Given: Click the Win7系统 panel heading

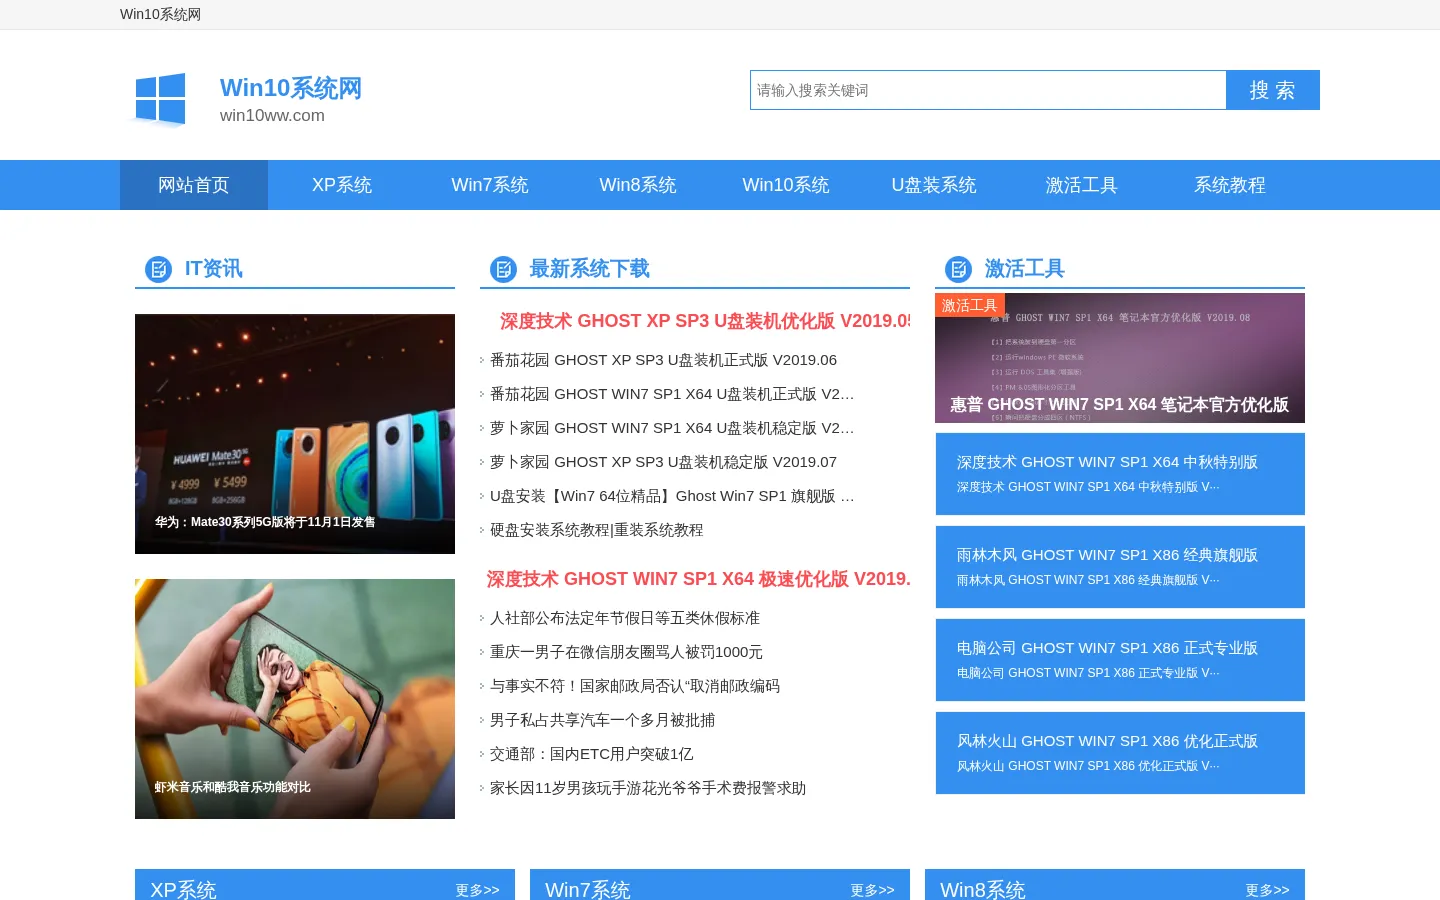Looking at the screenshot, I should (587, 889).
